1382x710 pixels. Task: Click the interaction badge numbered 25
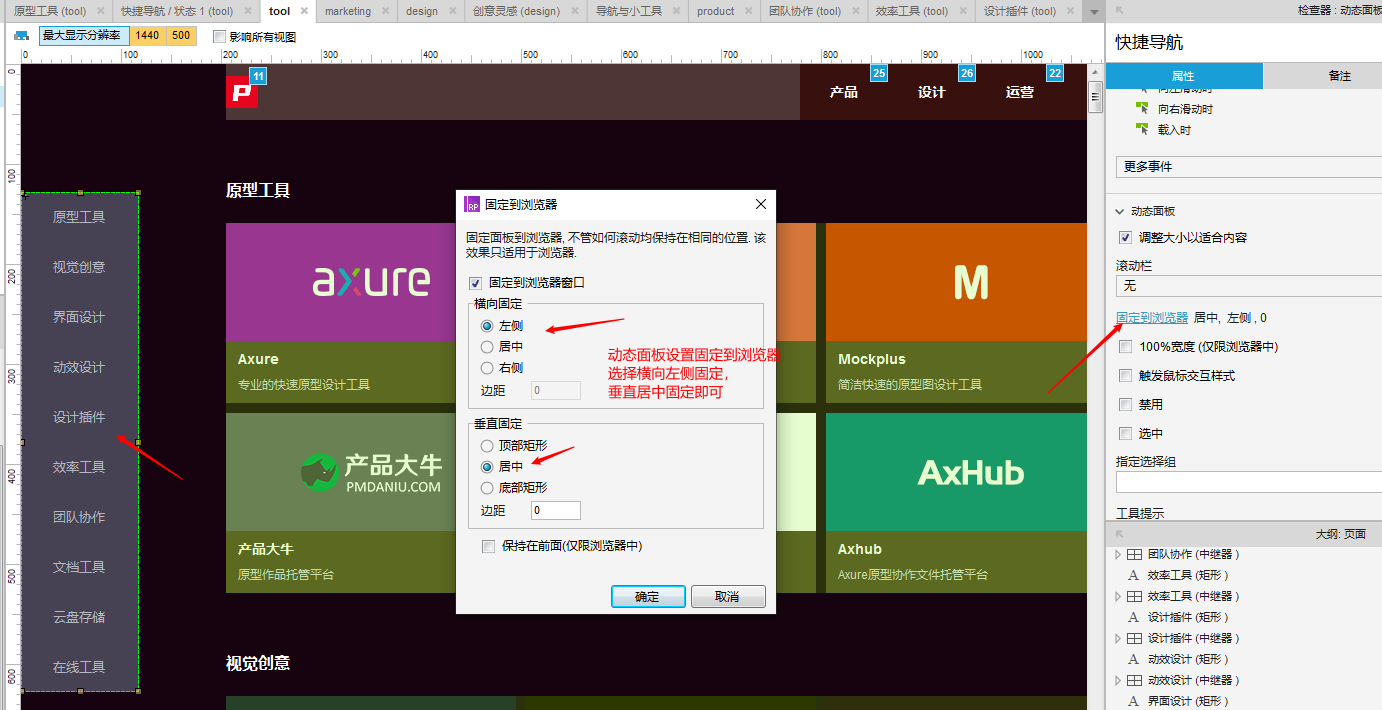coord(879,73)
